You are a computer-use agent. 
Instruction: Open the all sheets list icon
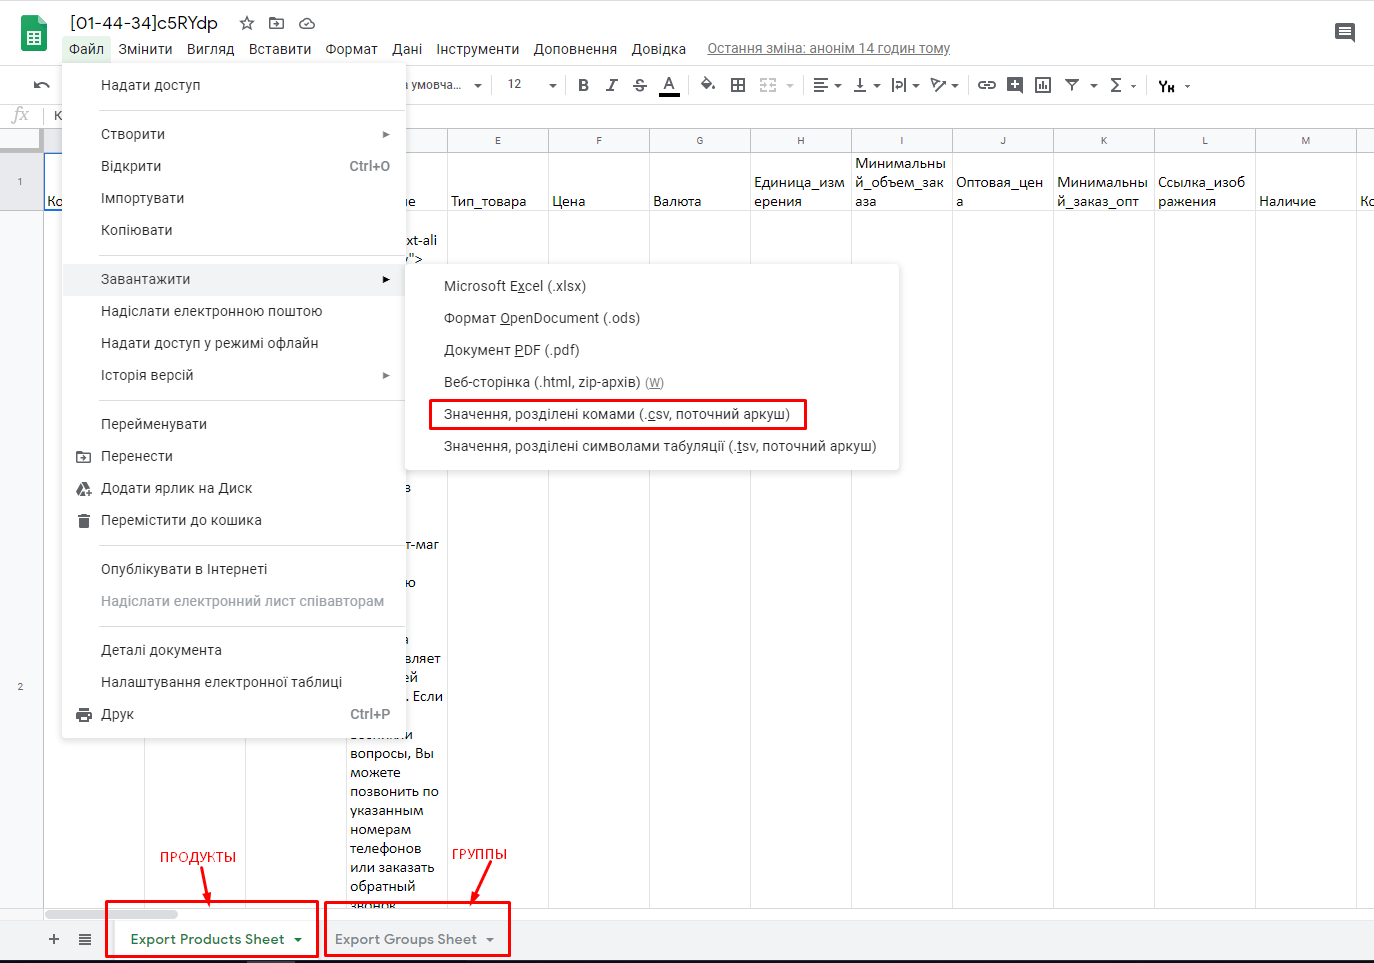[85, 939]
